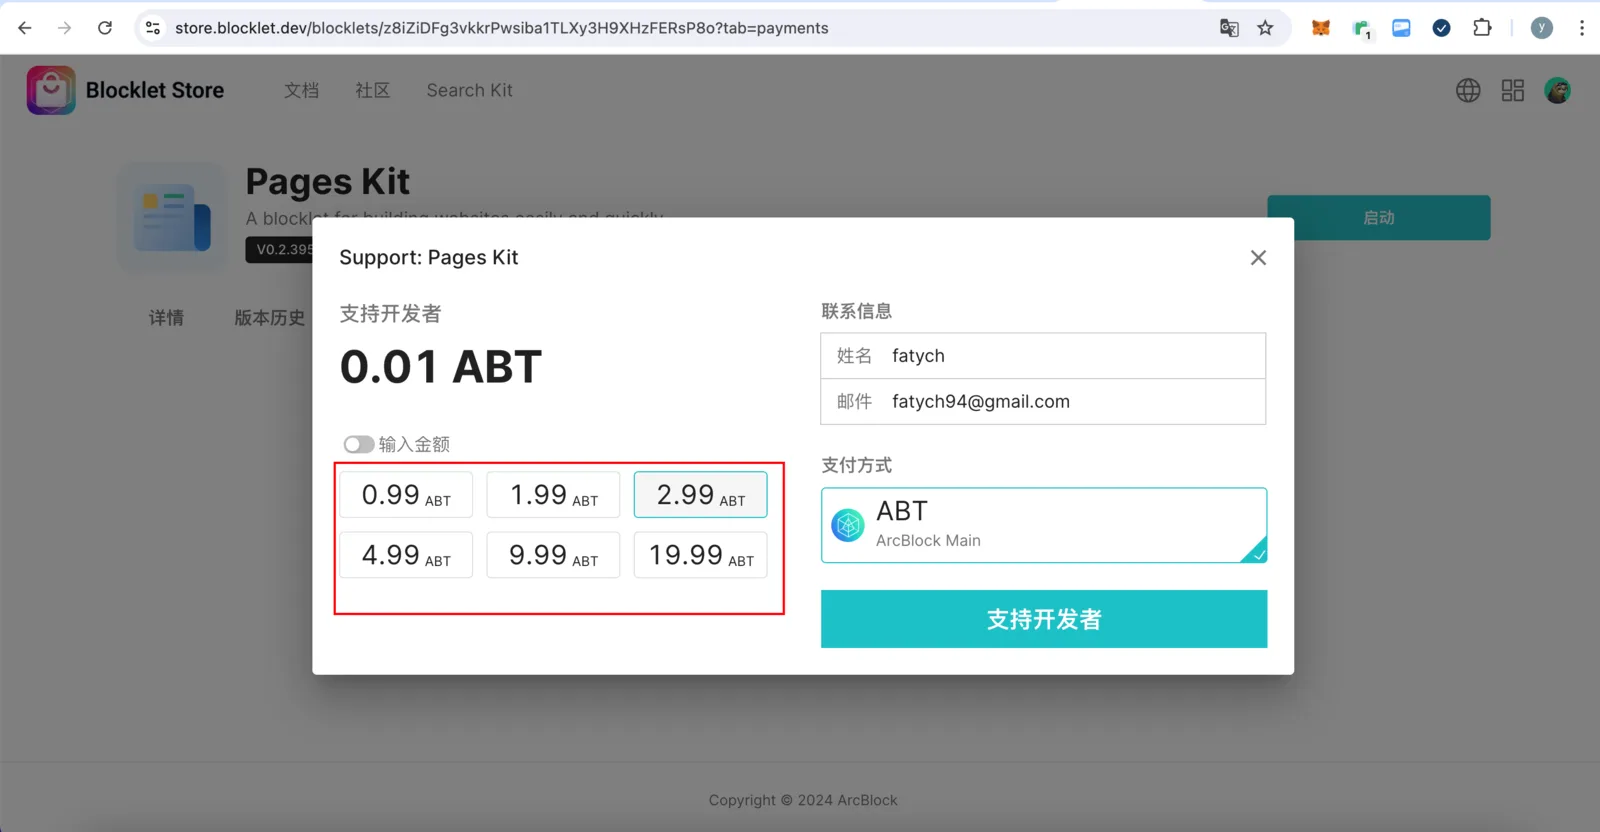Select the 9.99 ABT amount
The height and width of the screenshot is (832, 1600).
coord(553,555)
